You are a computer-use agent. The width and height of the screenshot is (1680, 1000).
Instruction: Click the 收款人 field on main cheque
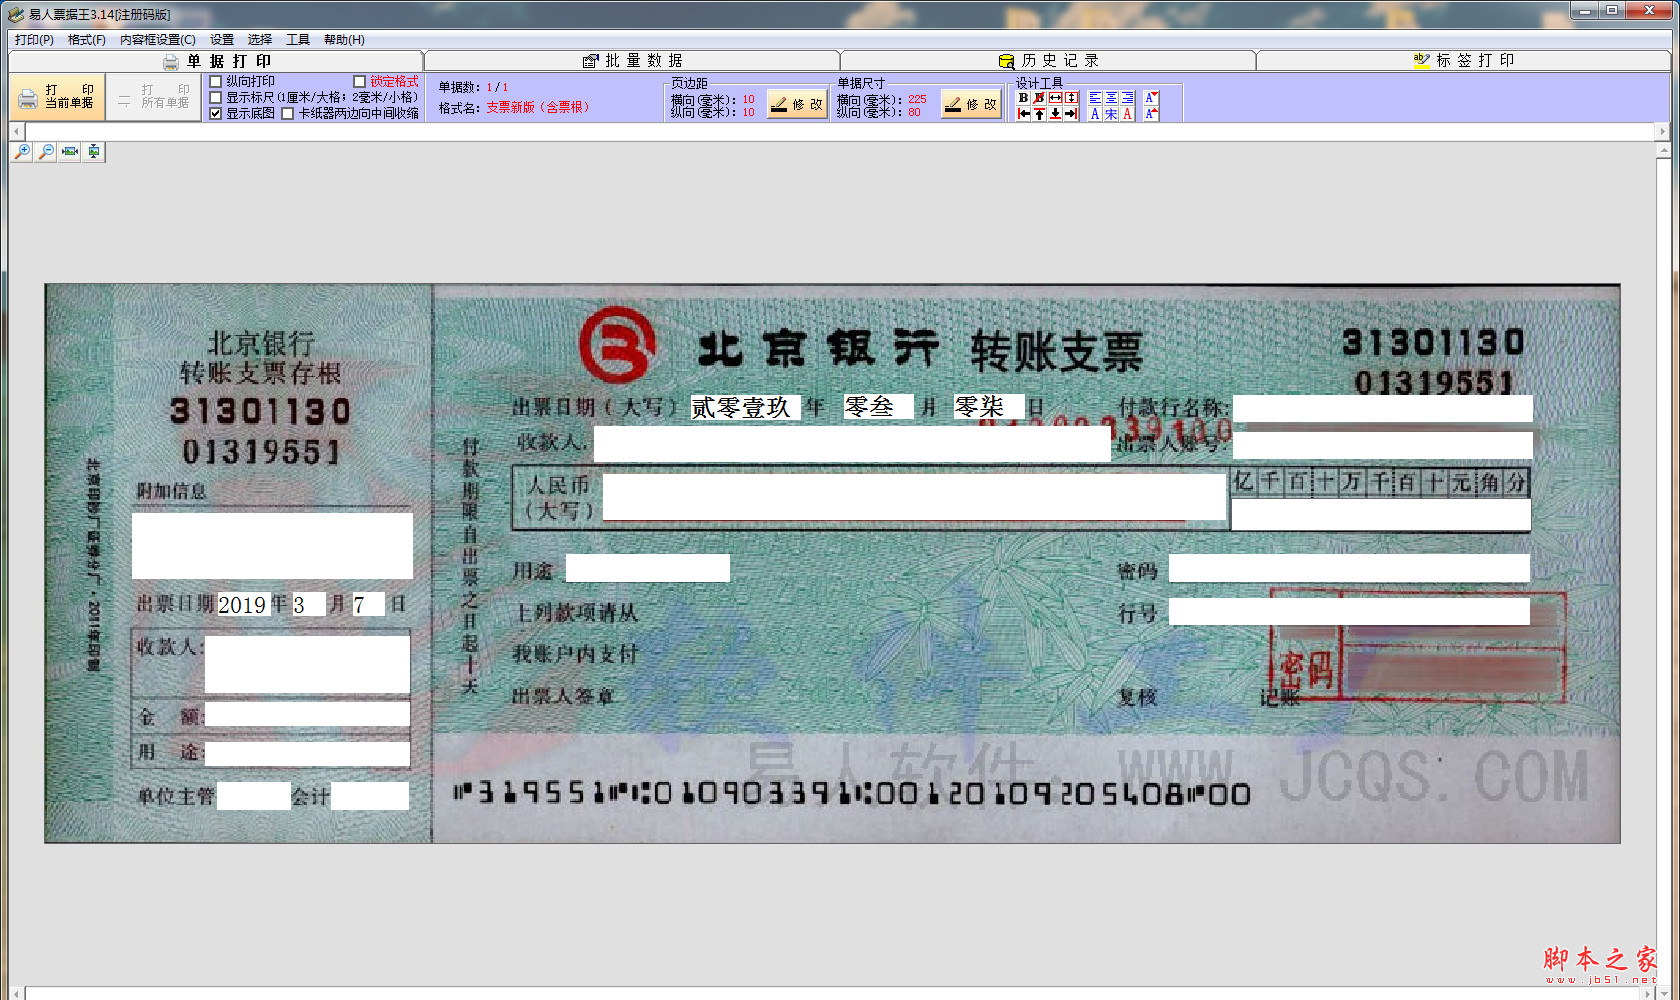coord(852,444)
